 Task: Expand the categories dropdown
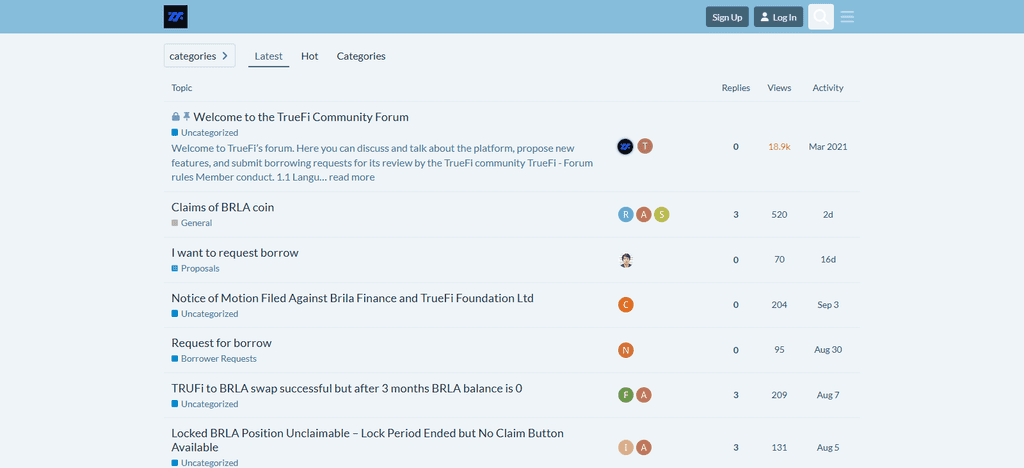(199, 56)
